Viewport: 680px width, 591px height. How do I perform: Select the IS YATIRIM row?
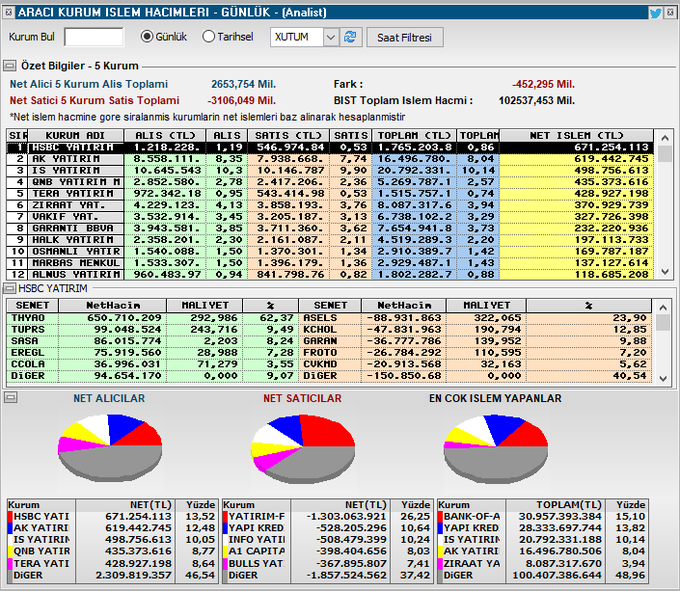tap(330, 170)
